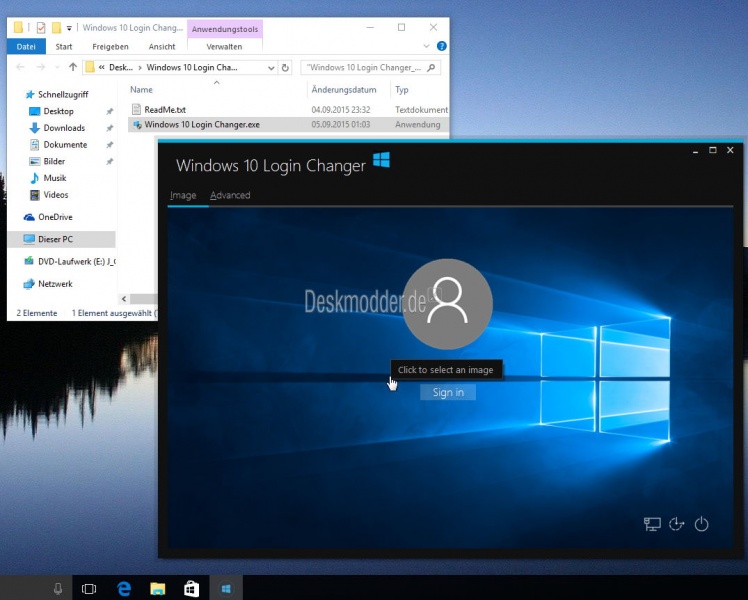The width and height of the screenshot is (748, 600).
Task: Open the Ansicht ribbon tab
Action: point(161,46)
